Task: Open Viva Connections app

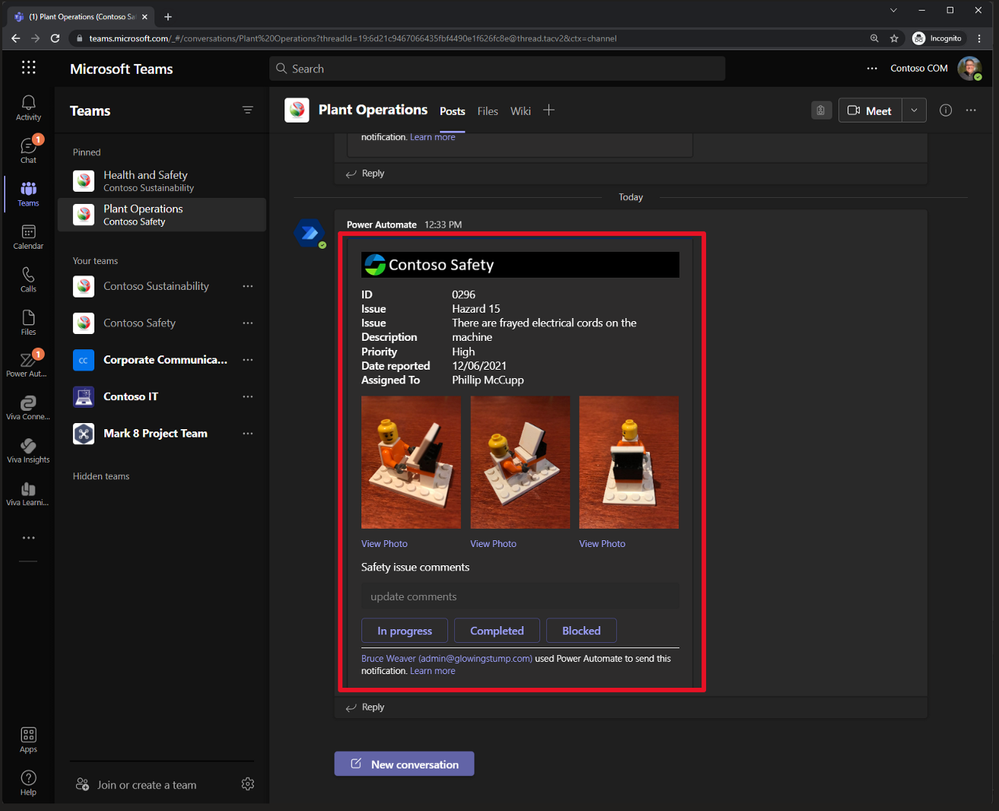Action: (28, 408)
